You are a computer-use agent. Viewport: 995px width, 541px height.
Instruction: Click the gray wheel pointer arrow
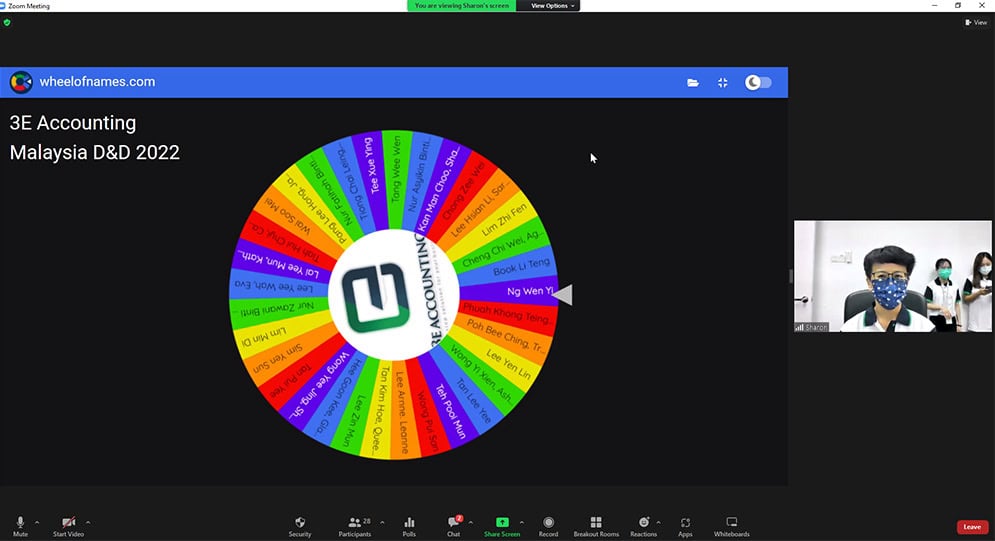[x=563, y=294]
